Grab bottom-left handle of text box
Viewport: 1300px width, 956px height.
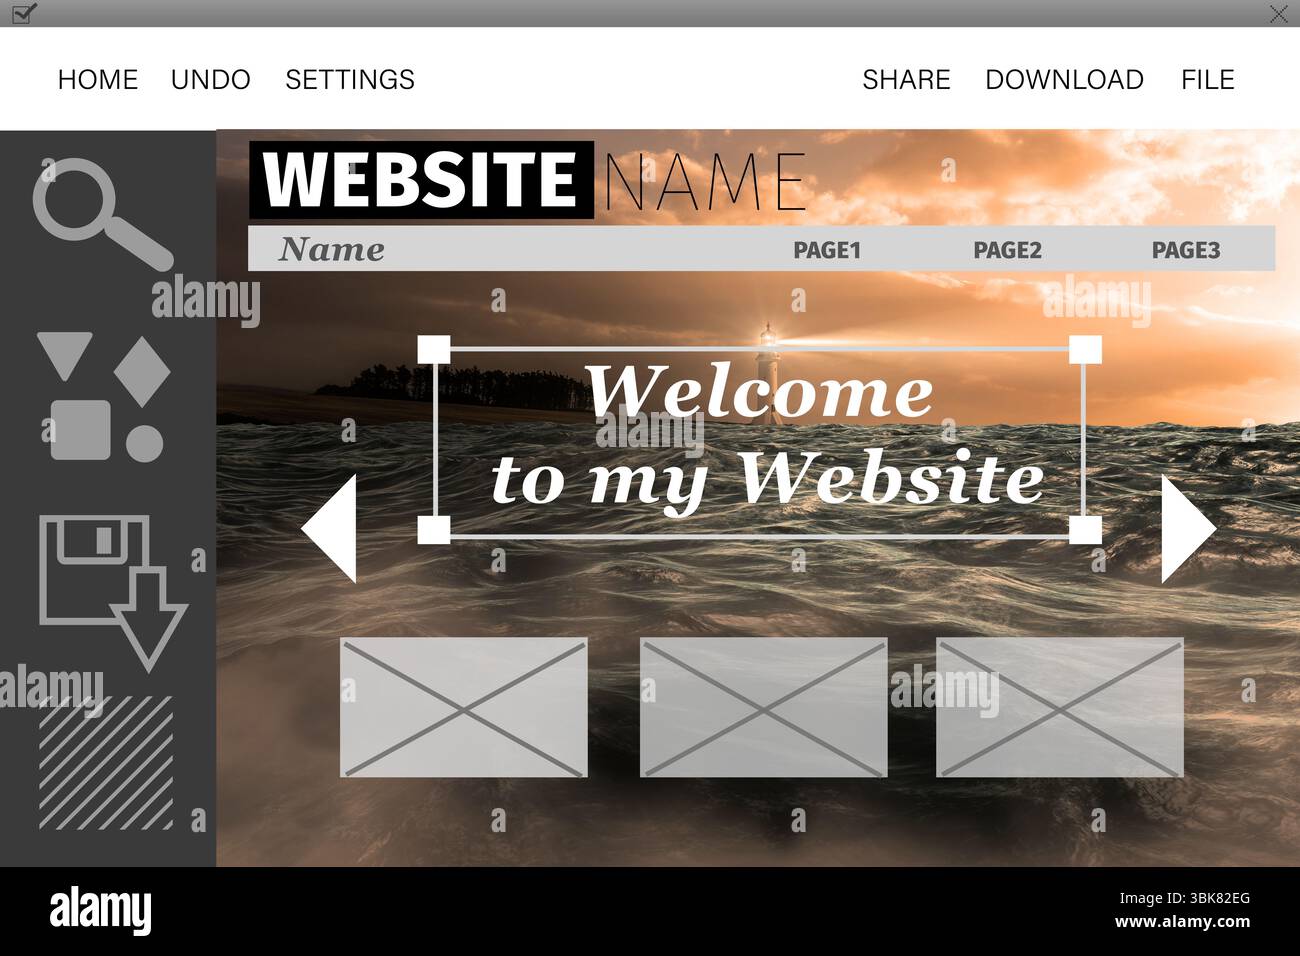434,530
